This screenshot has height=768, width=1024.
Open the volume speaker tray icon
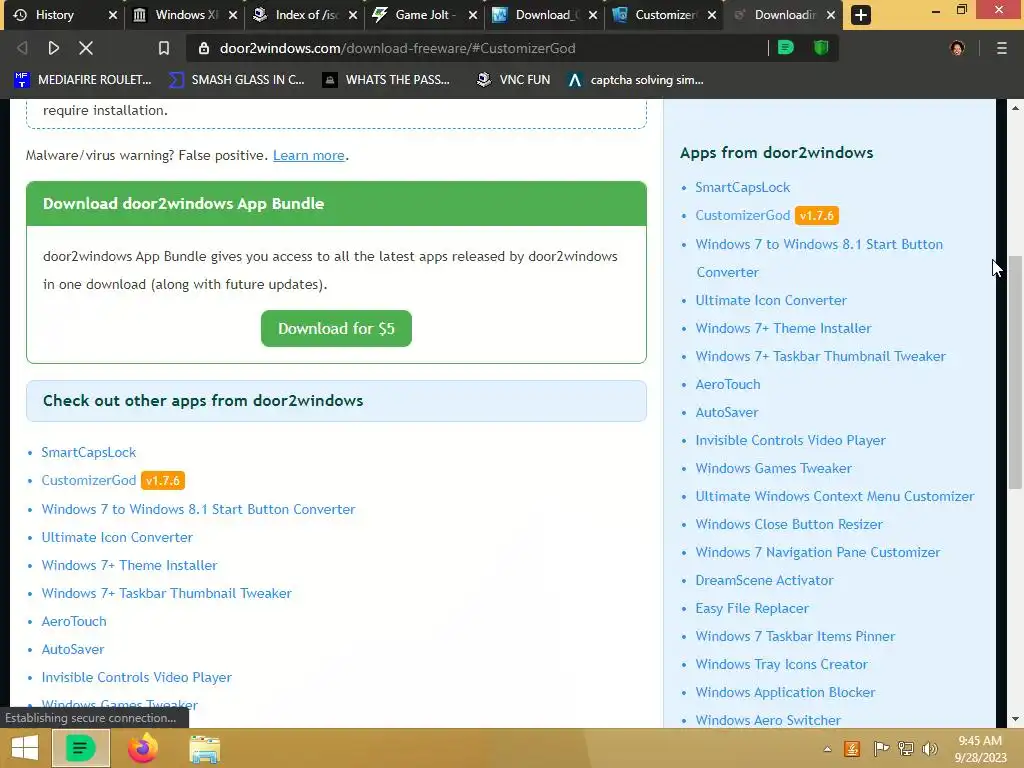[929, 749]
